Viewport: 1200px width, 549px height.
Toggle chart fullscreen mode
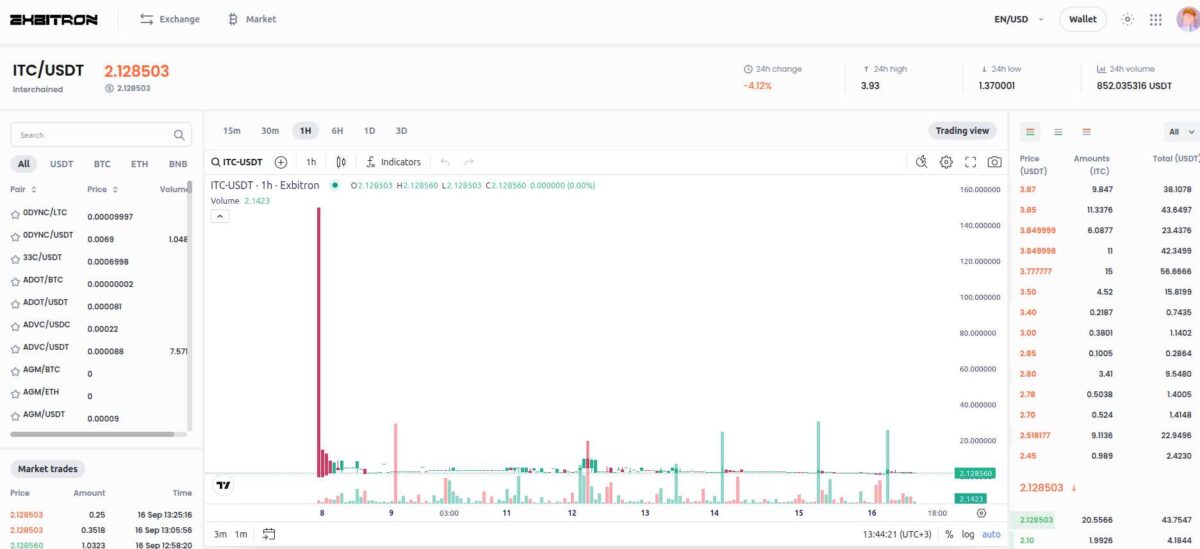tap(970, 162)
